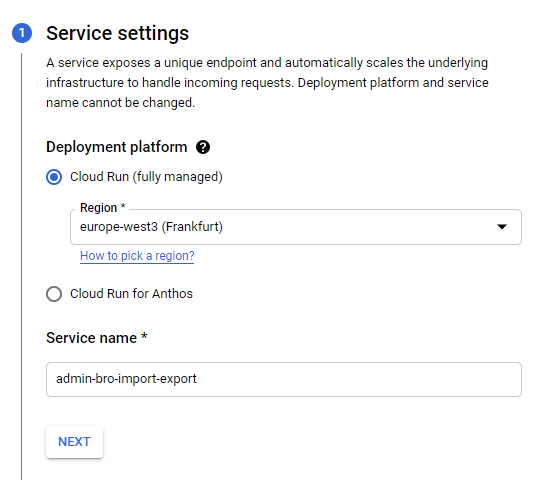
Task: Open the Region dropdown
Action: [296, 227]
